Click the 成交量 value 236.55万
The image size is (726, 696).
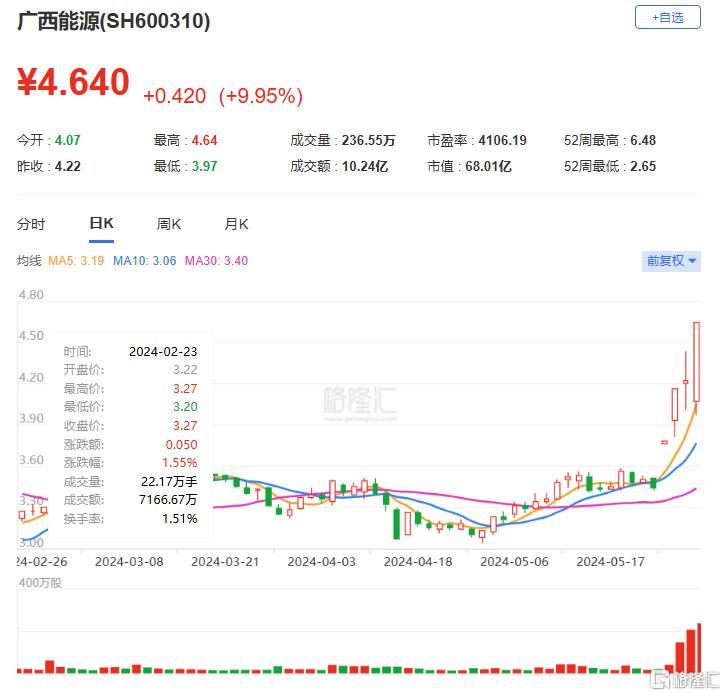pos(369,140)
